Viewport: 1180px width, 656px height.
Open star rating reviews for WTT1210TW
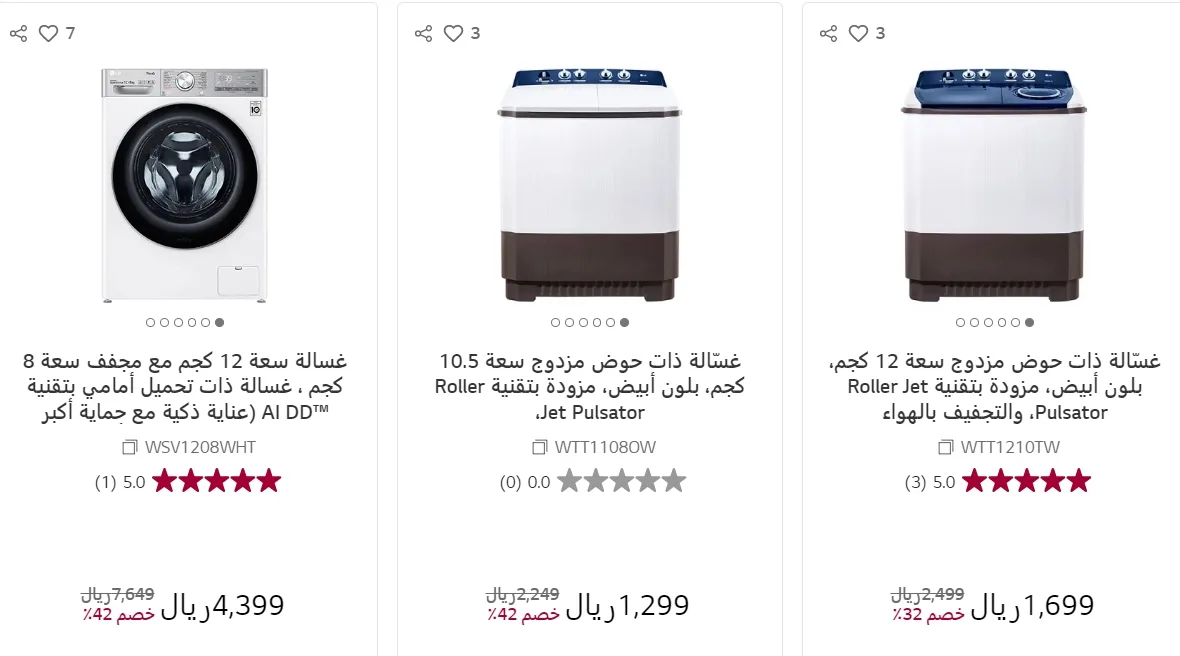point(1025,482)
